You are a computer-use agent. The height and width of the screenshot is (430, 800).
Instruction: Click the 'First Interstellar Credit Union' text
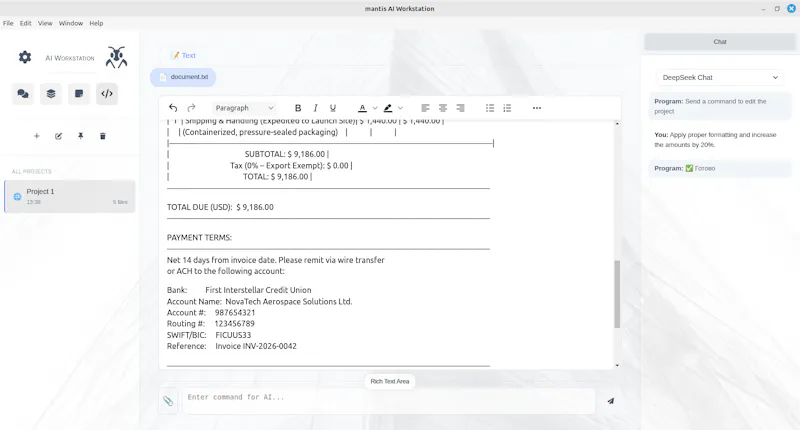pos(258,290)
